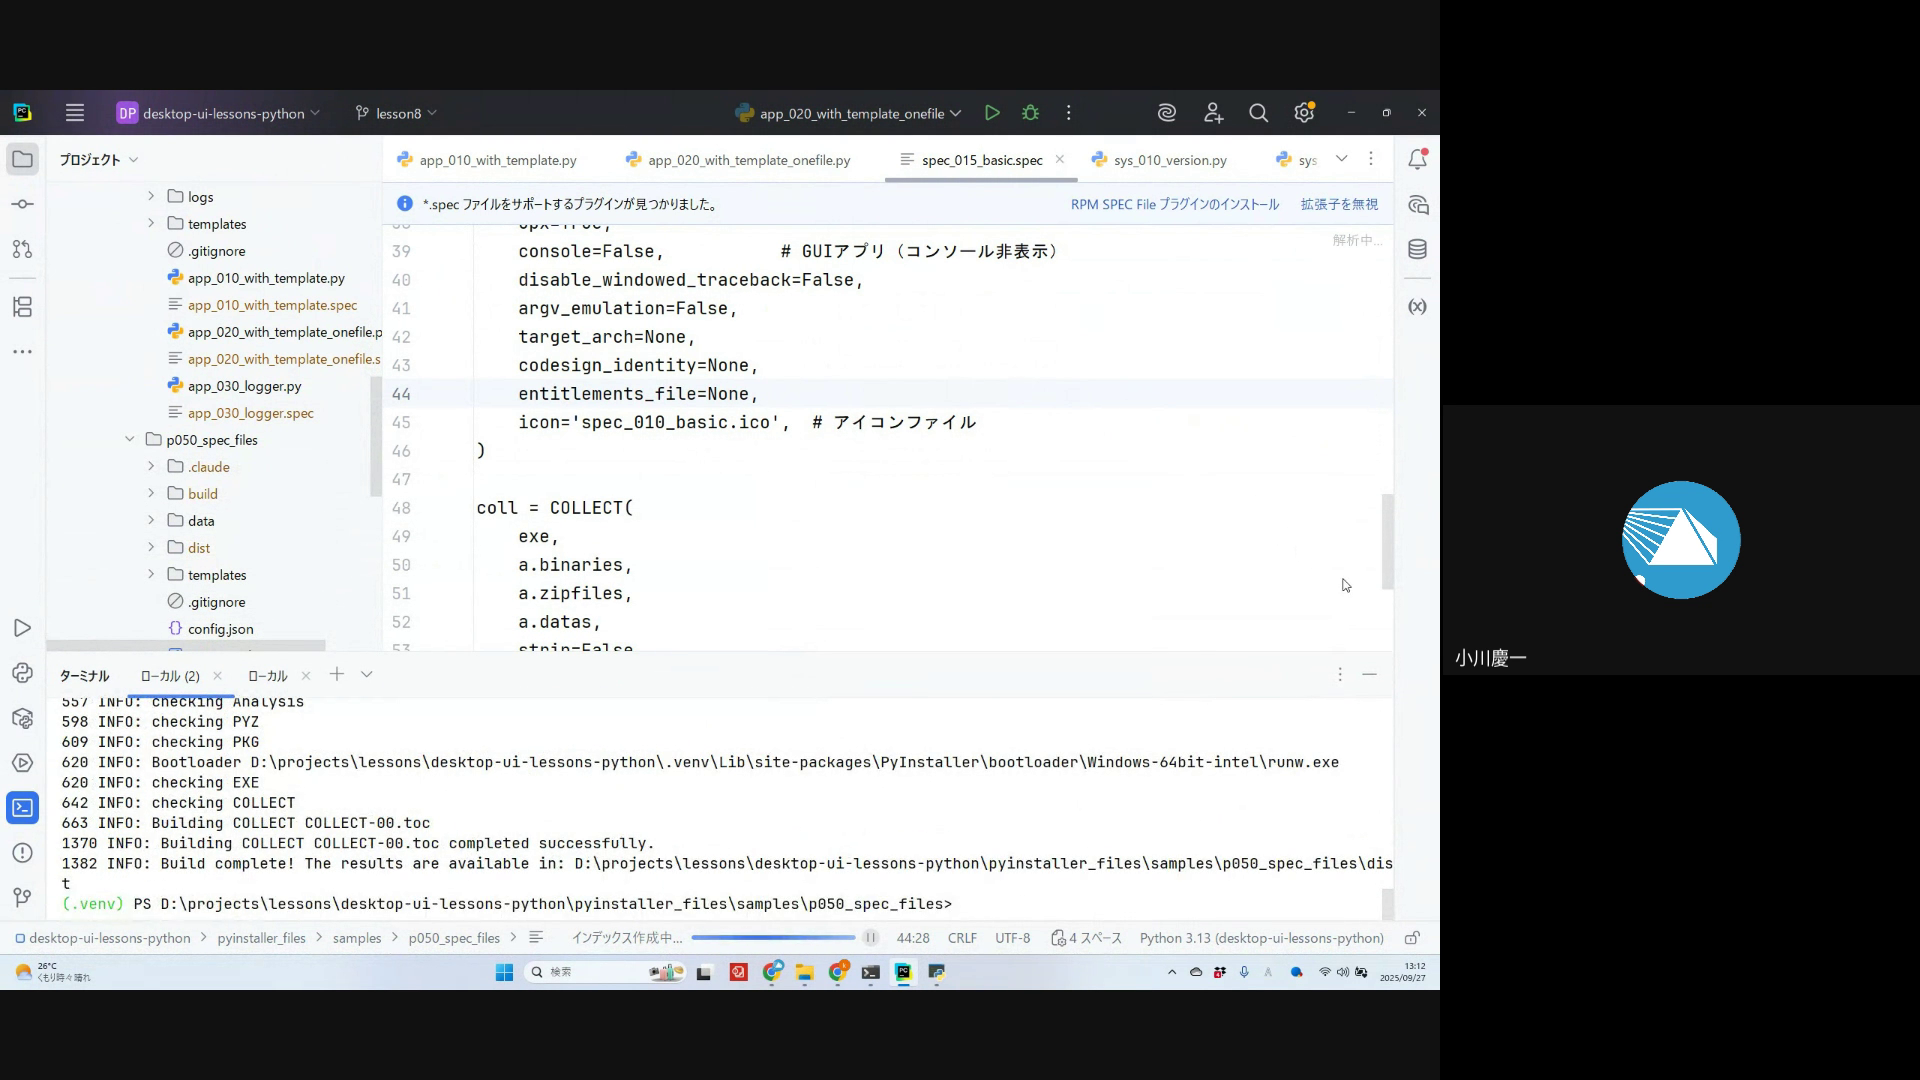Click the Search Everywhere magnifier icon
1920x1080 pixels.
coord(1258,113)
